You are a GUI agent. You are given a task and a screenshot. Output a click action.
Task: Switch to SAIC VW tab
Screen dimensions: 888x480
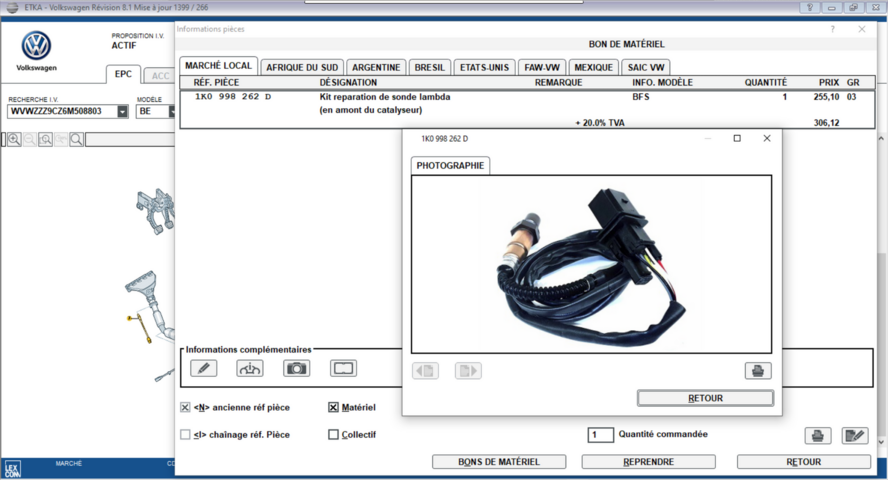pos(646,67)
